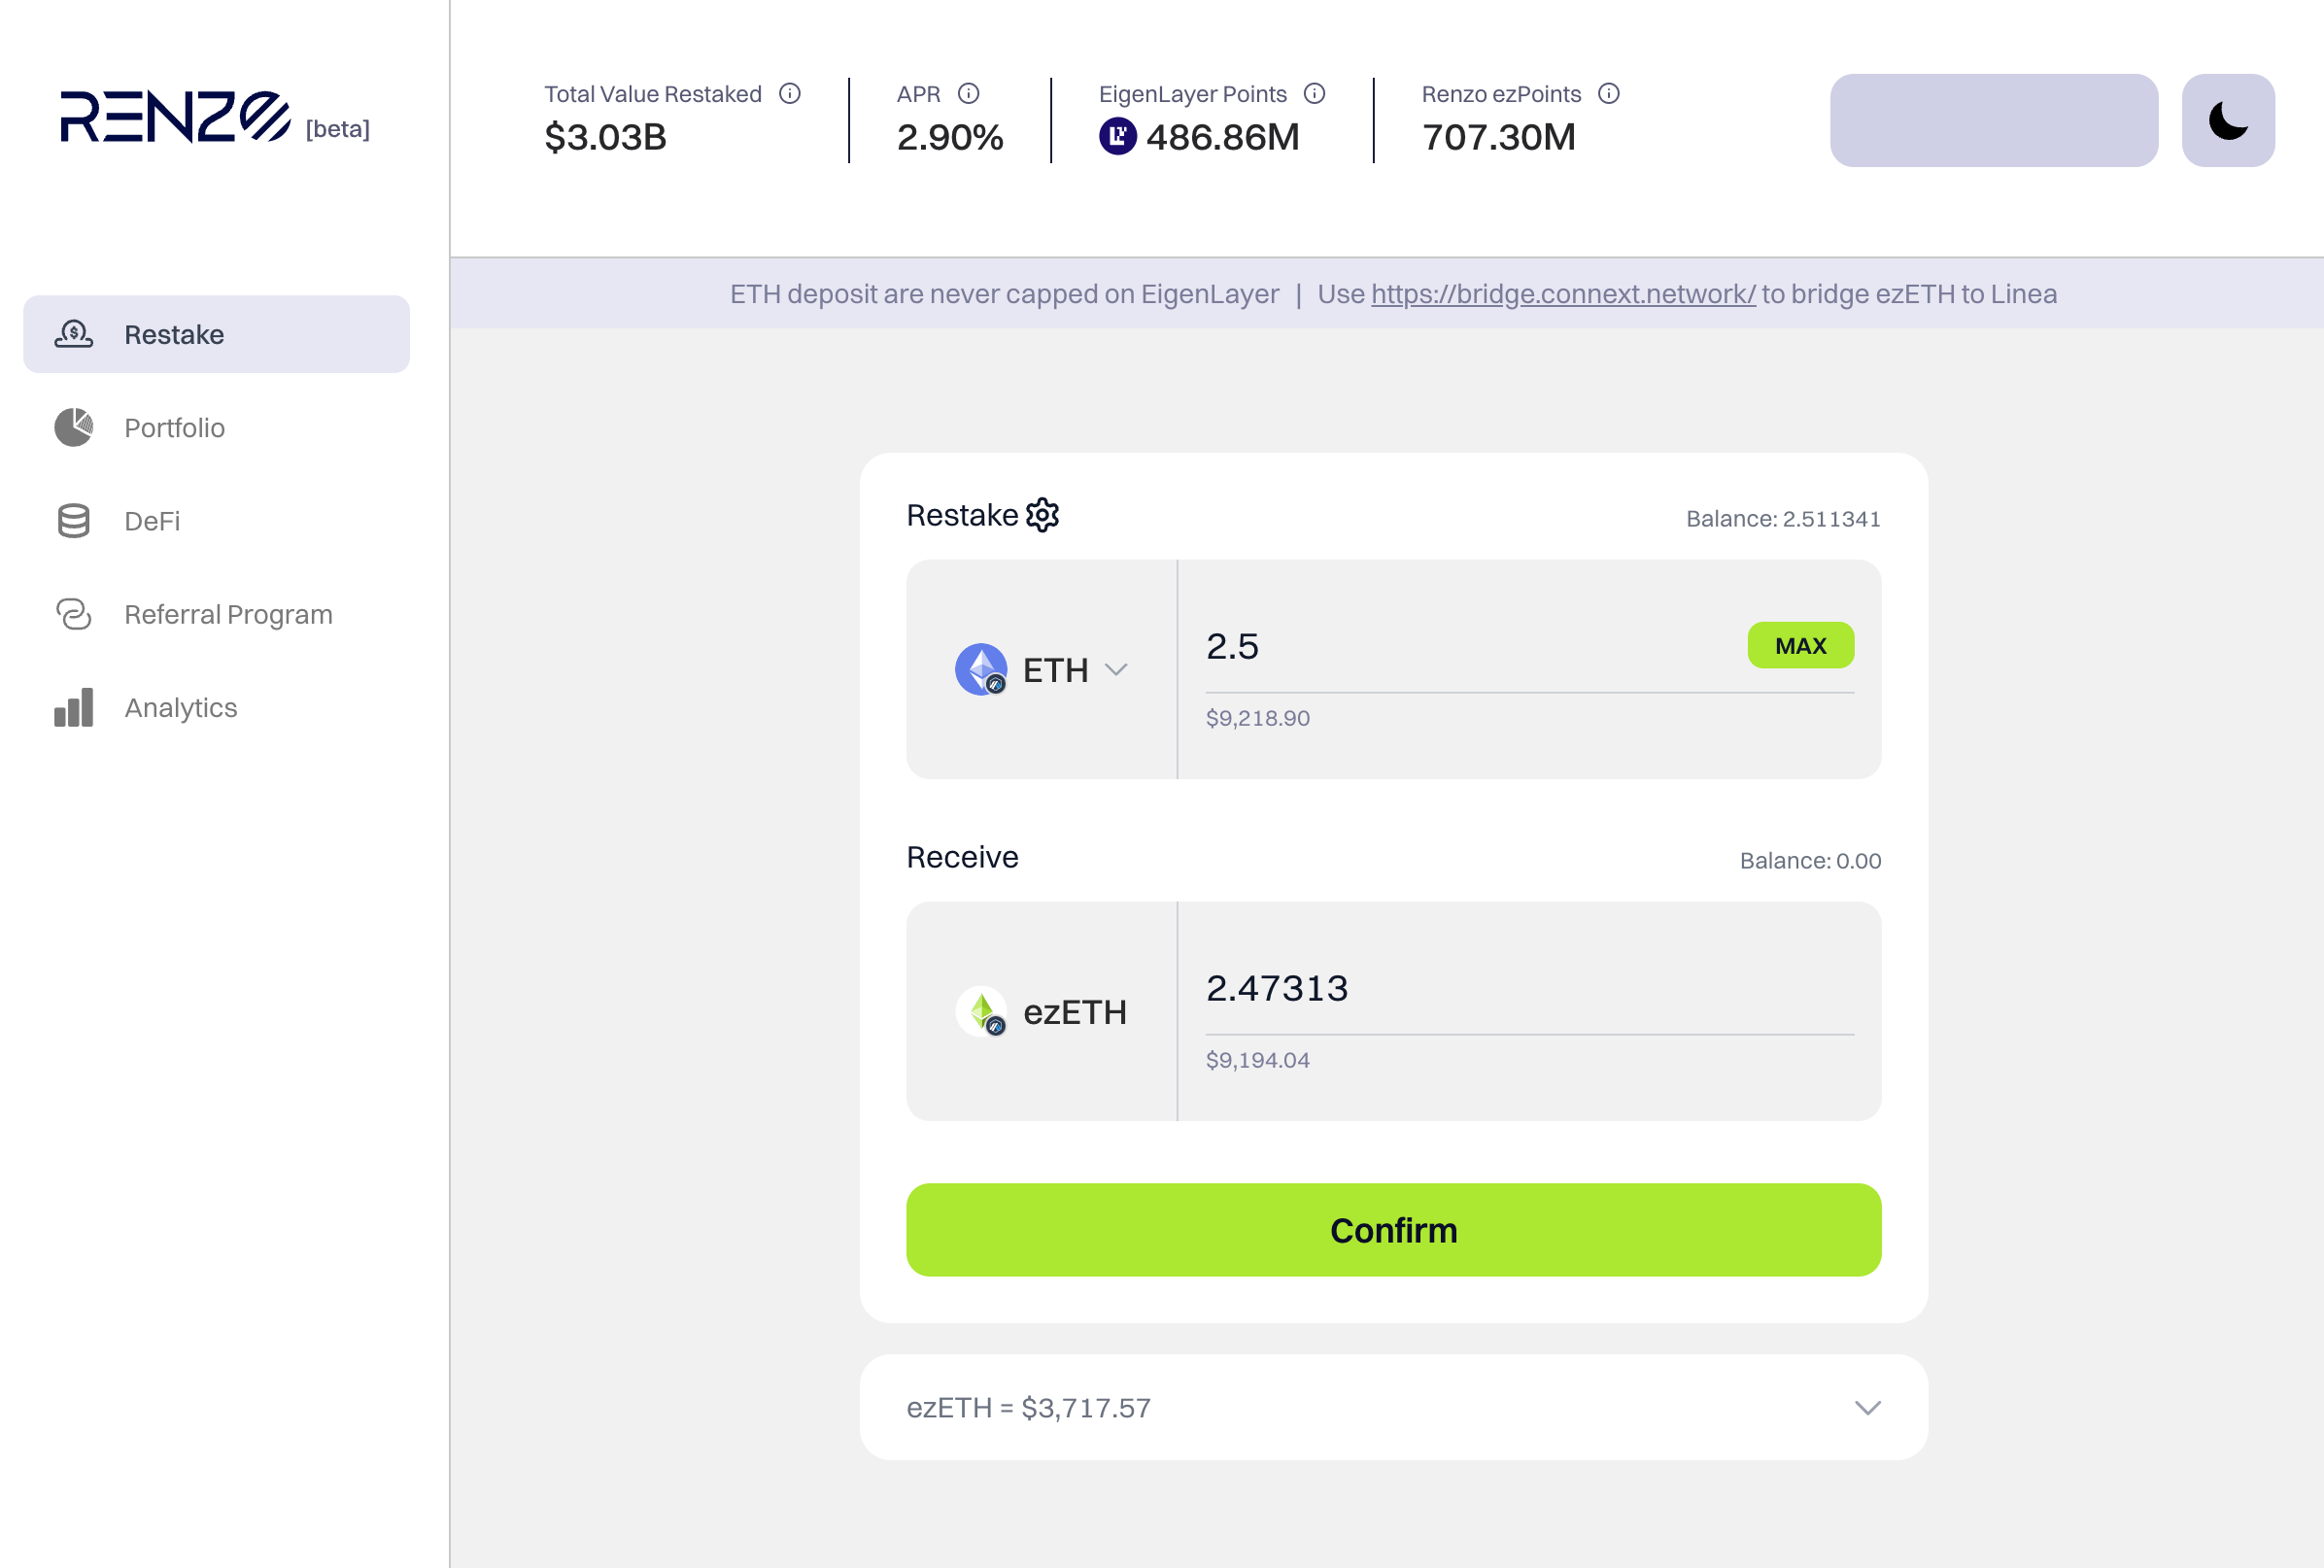This screenshot has height=1568, width=2324.
Task: Click the EigenLayer purple logo icon
Action: click(1117, 136)
